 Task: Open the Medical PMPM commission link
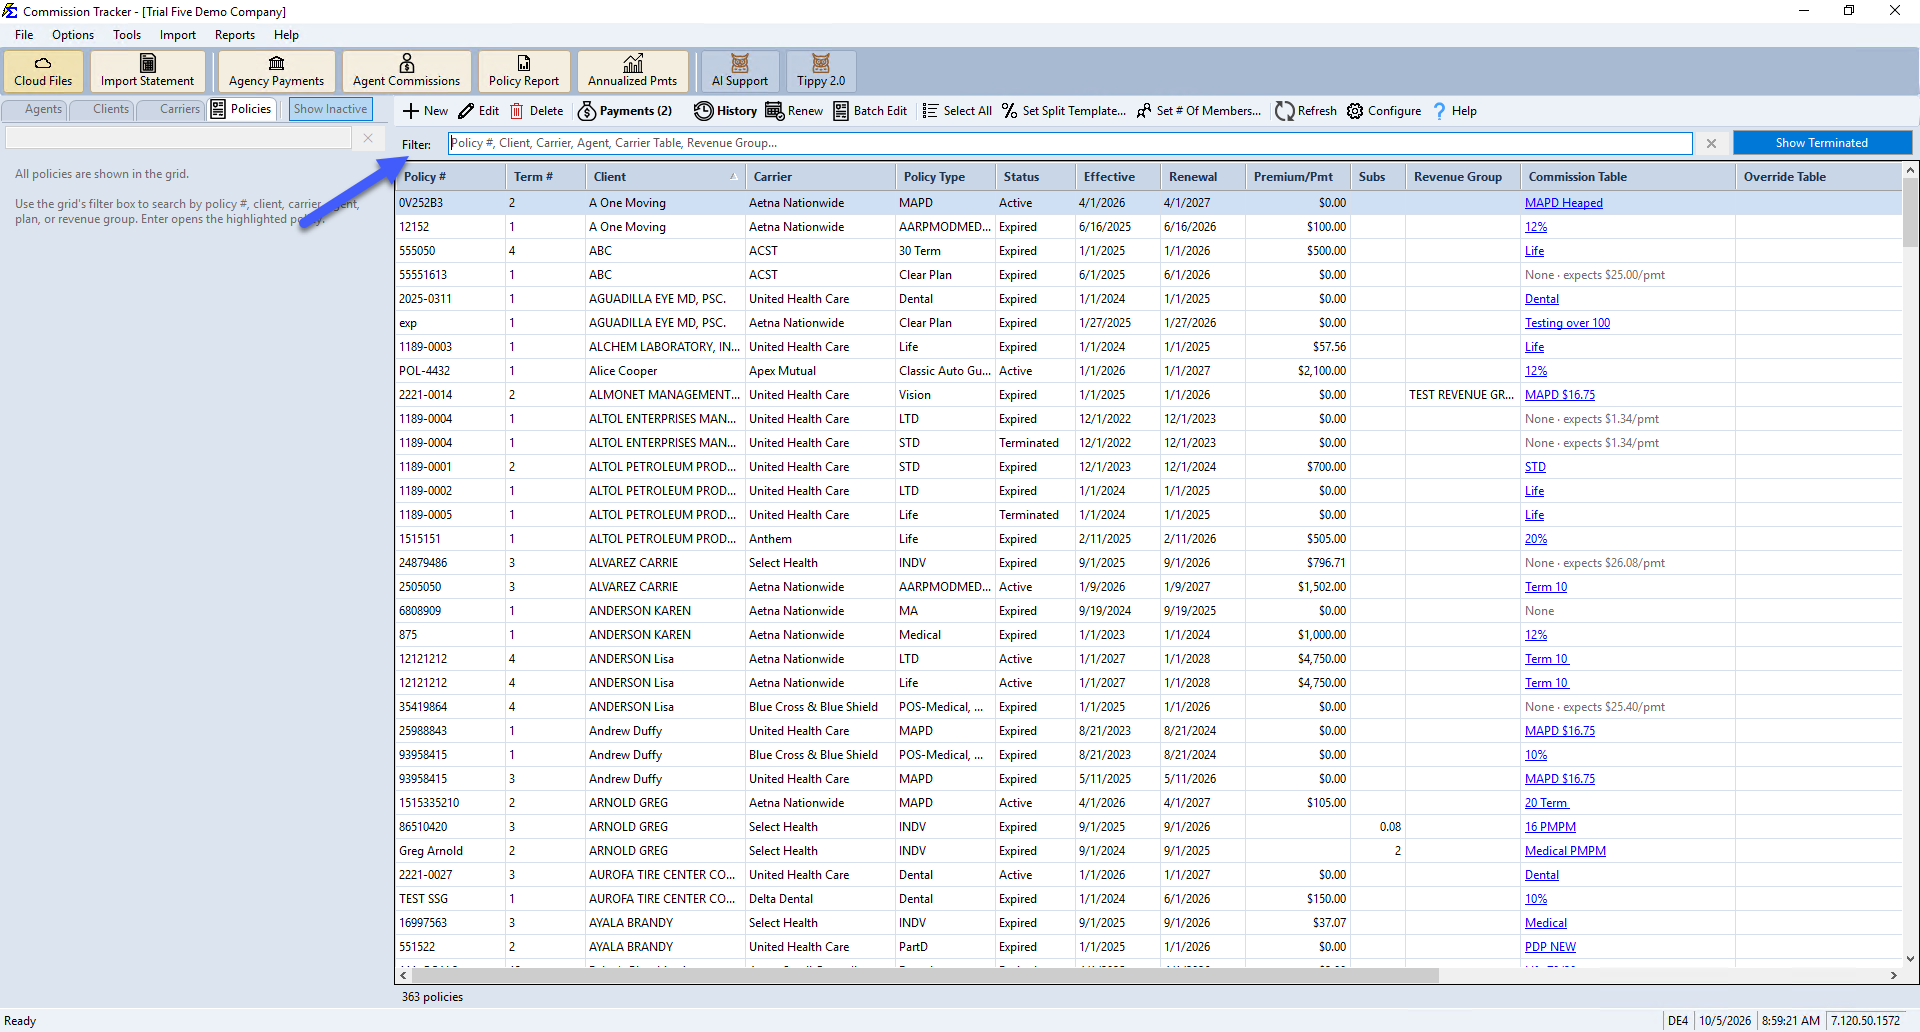pos(1565,851)
